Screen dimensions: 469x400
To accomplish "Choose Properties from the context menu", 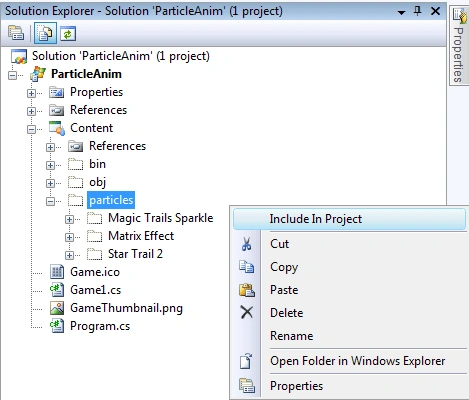I will 349,386.
